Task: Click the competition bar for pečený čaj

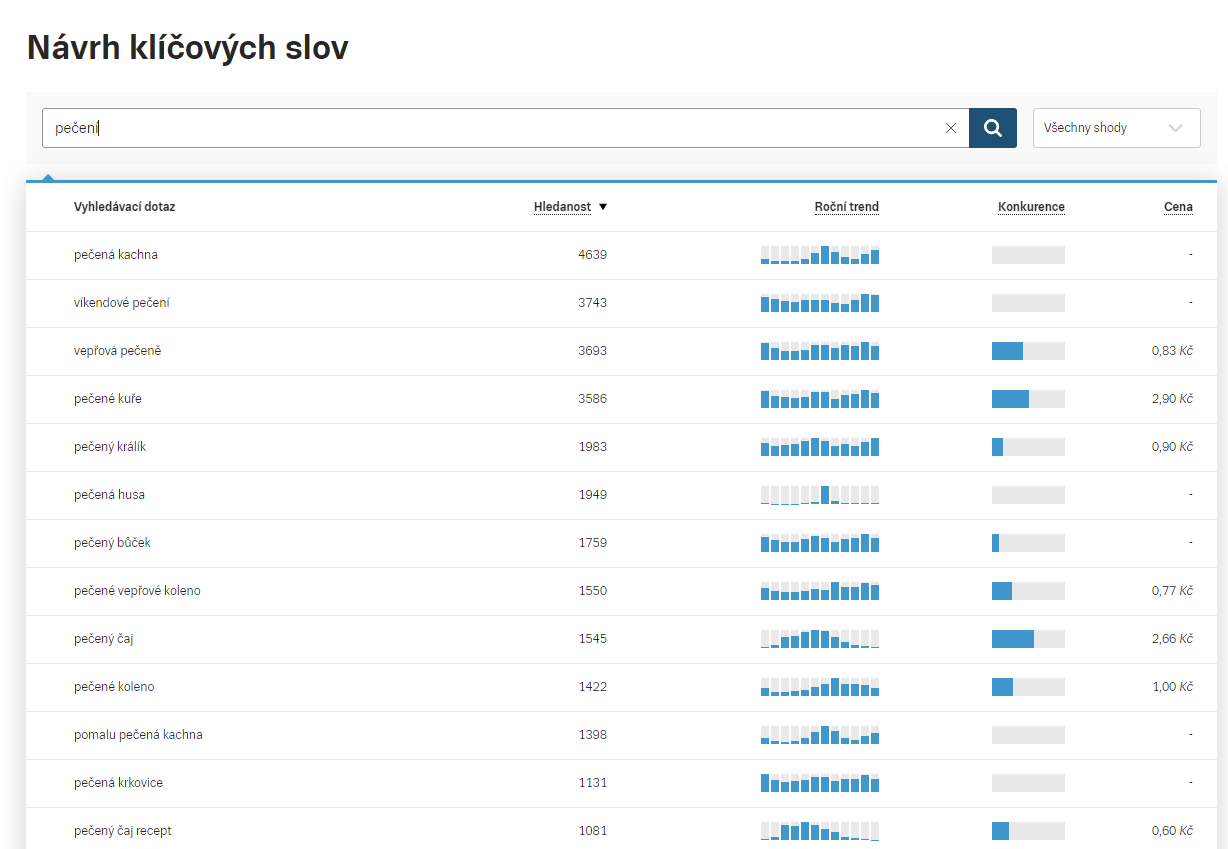Action: 1028,639
